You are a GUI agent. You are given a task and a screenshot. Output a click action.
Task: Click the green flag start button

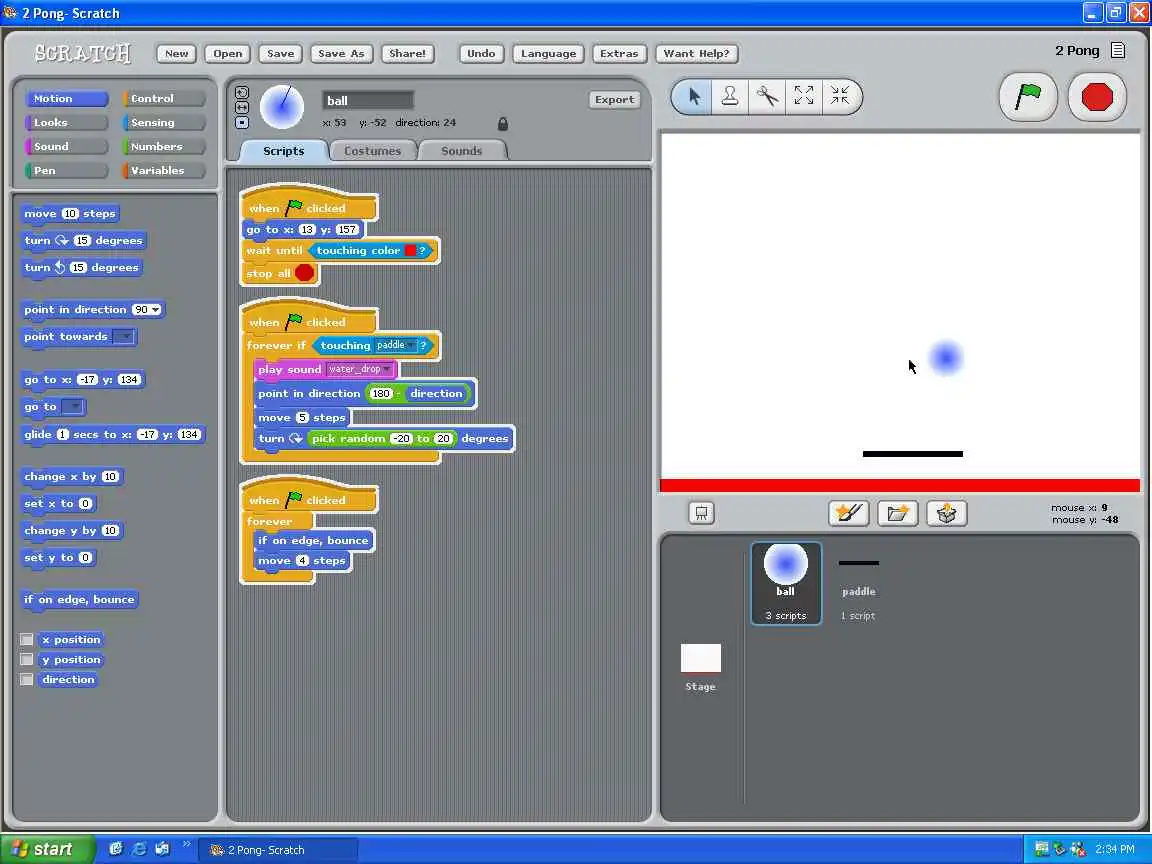[x=1028, y=96]
